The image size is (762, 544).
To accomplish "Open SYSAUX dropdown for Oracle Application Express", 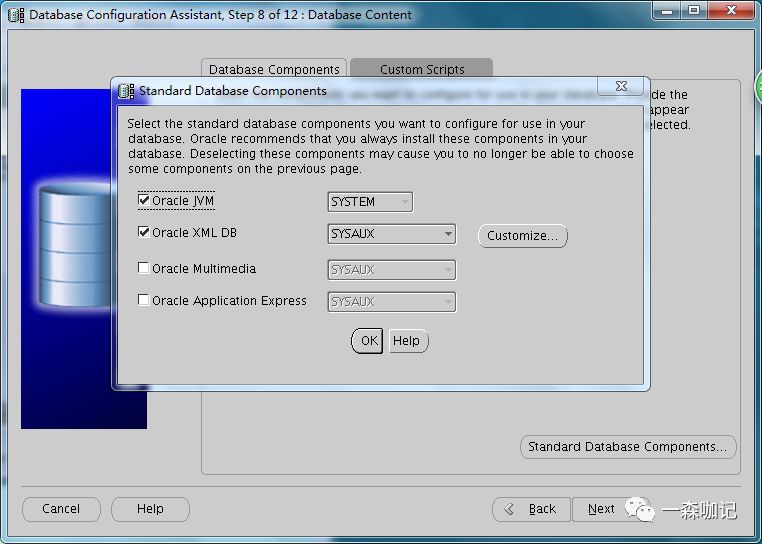I will coord(392,302).
